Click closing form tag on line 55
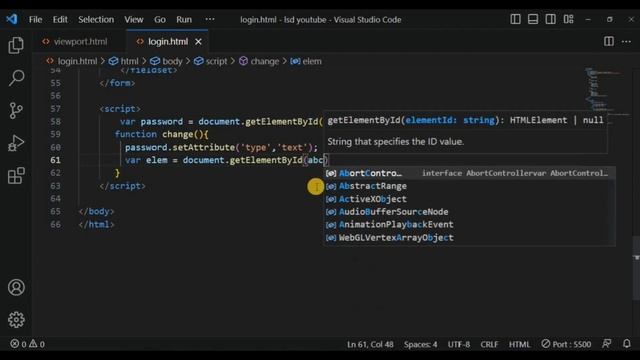The height and width of the screenshot is (360, 640). click(x=117, y=83)
